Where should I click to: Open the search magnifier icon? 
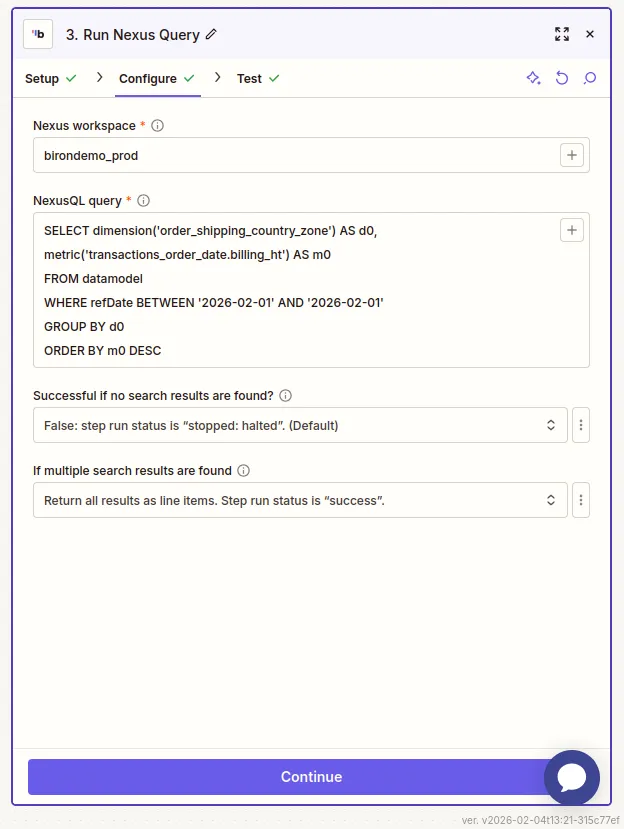coord(589,77)
